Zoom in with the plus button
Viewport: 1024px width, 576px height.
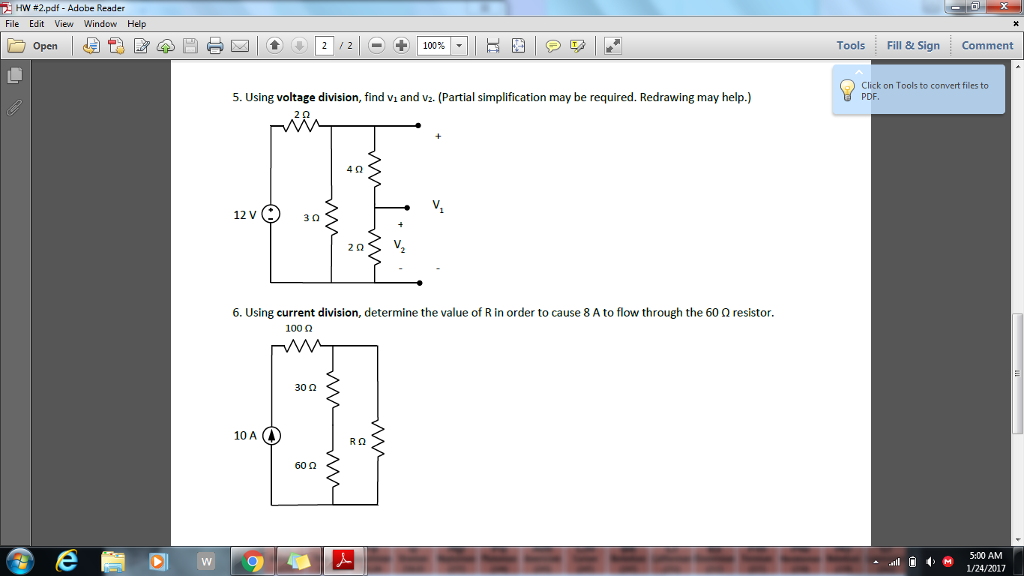403,45
